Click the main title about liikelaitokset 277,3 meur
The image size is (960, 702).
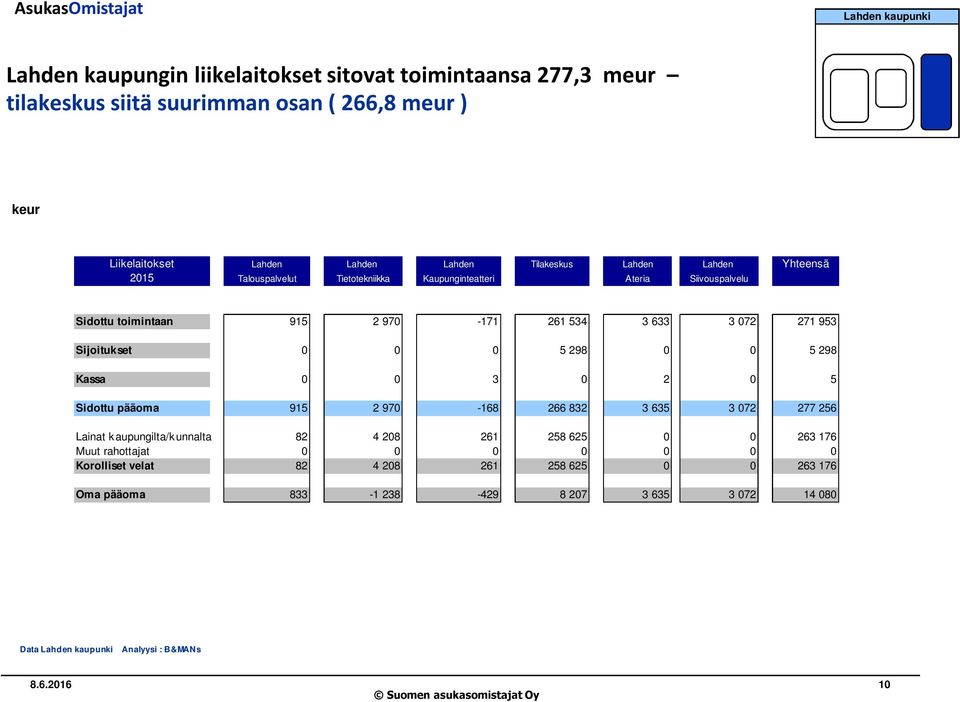tap(342, 75)
